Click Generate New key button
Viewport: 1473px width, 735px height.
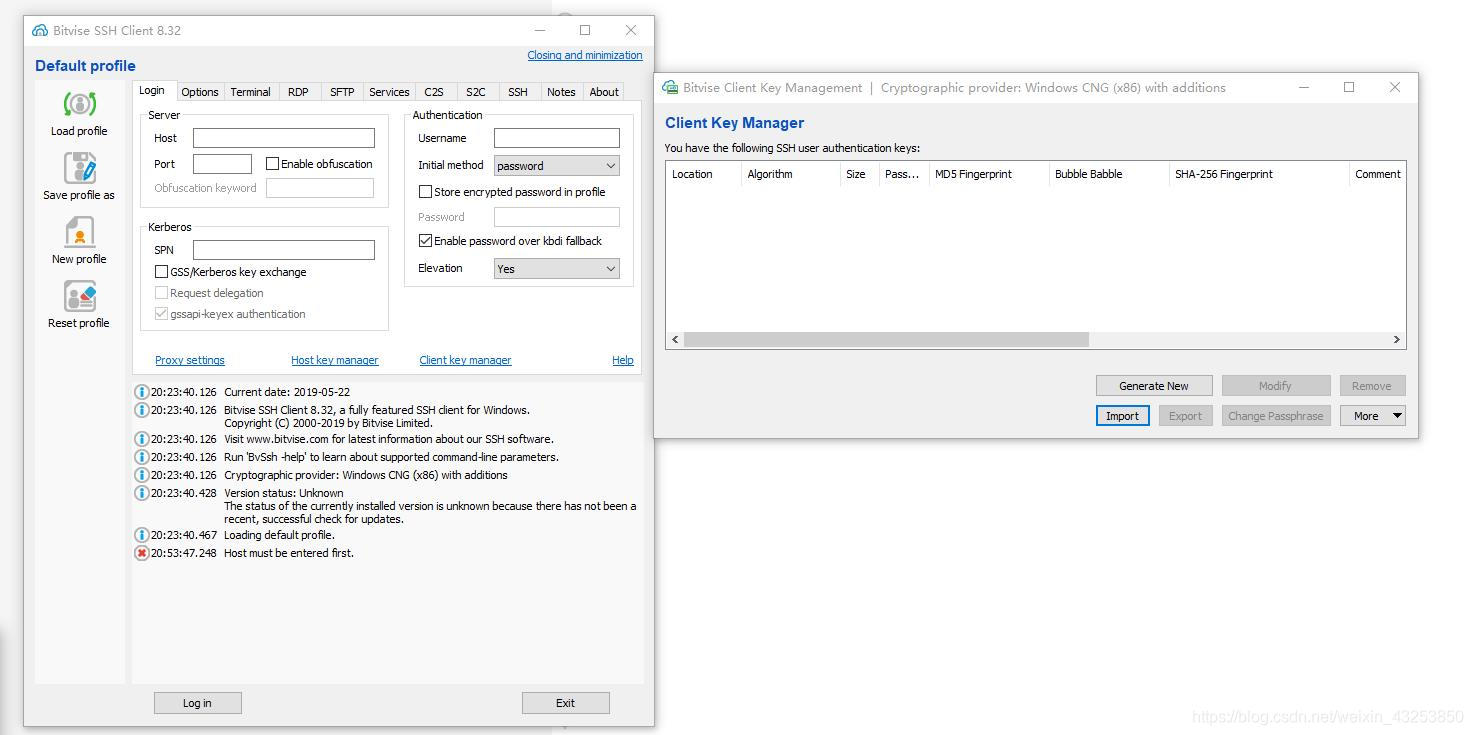(1154, 386)
